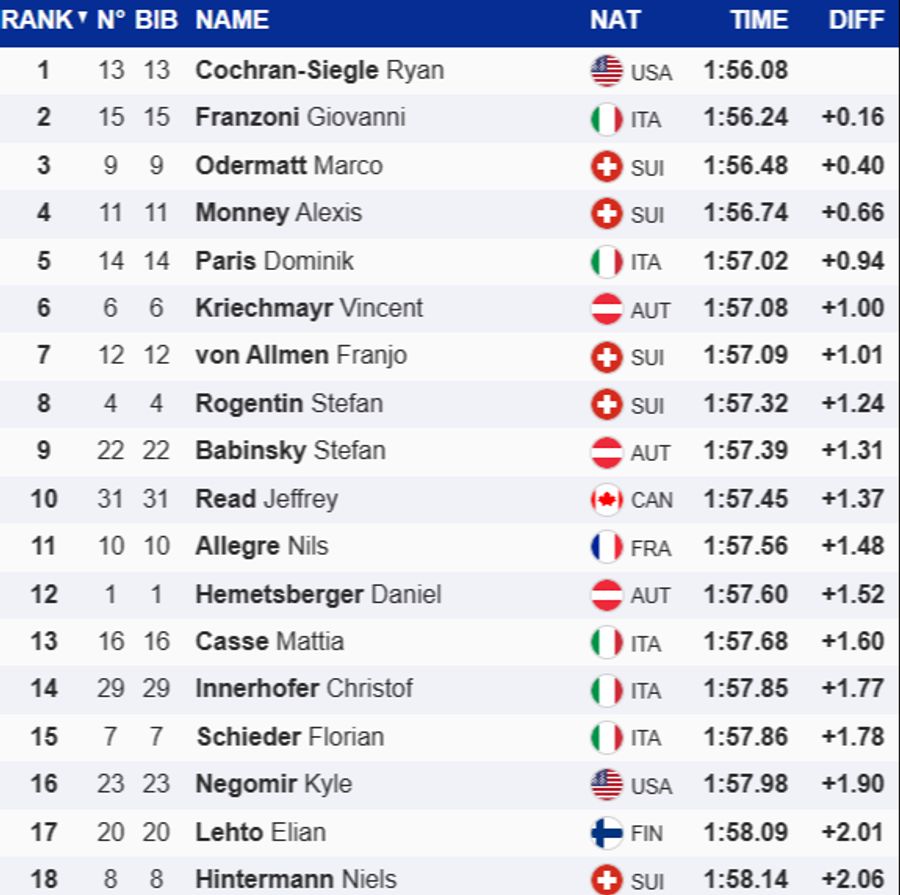Click USA flag next to Negomir
The image size is (900, 895).
coord(606,785)
